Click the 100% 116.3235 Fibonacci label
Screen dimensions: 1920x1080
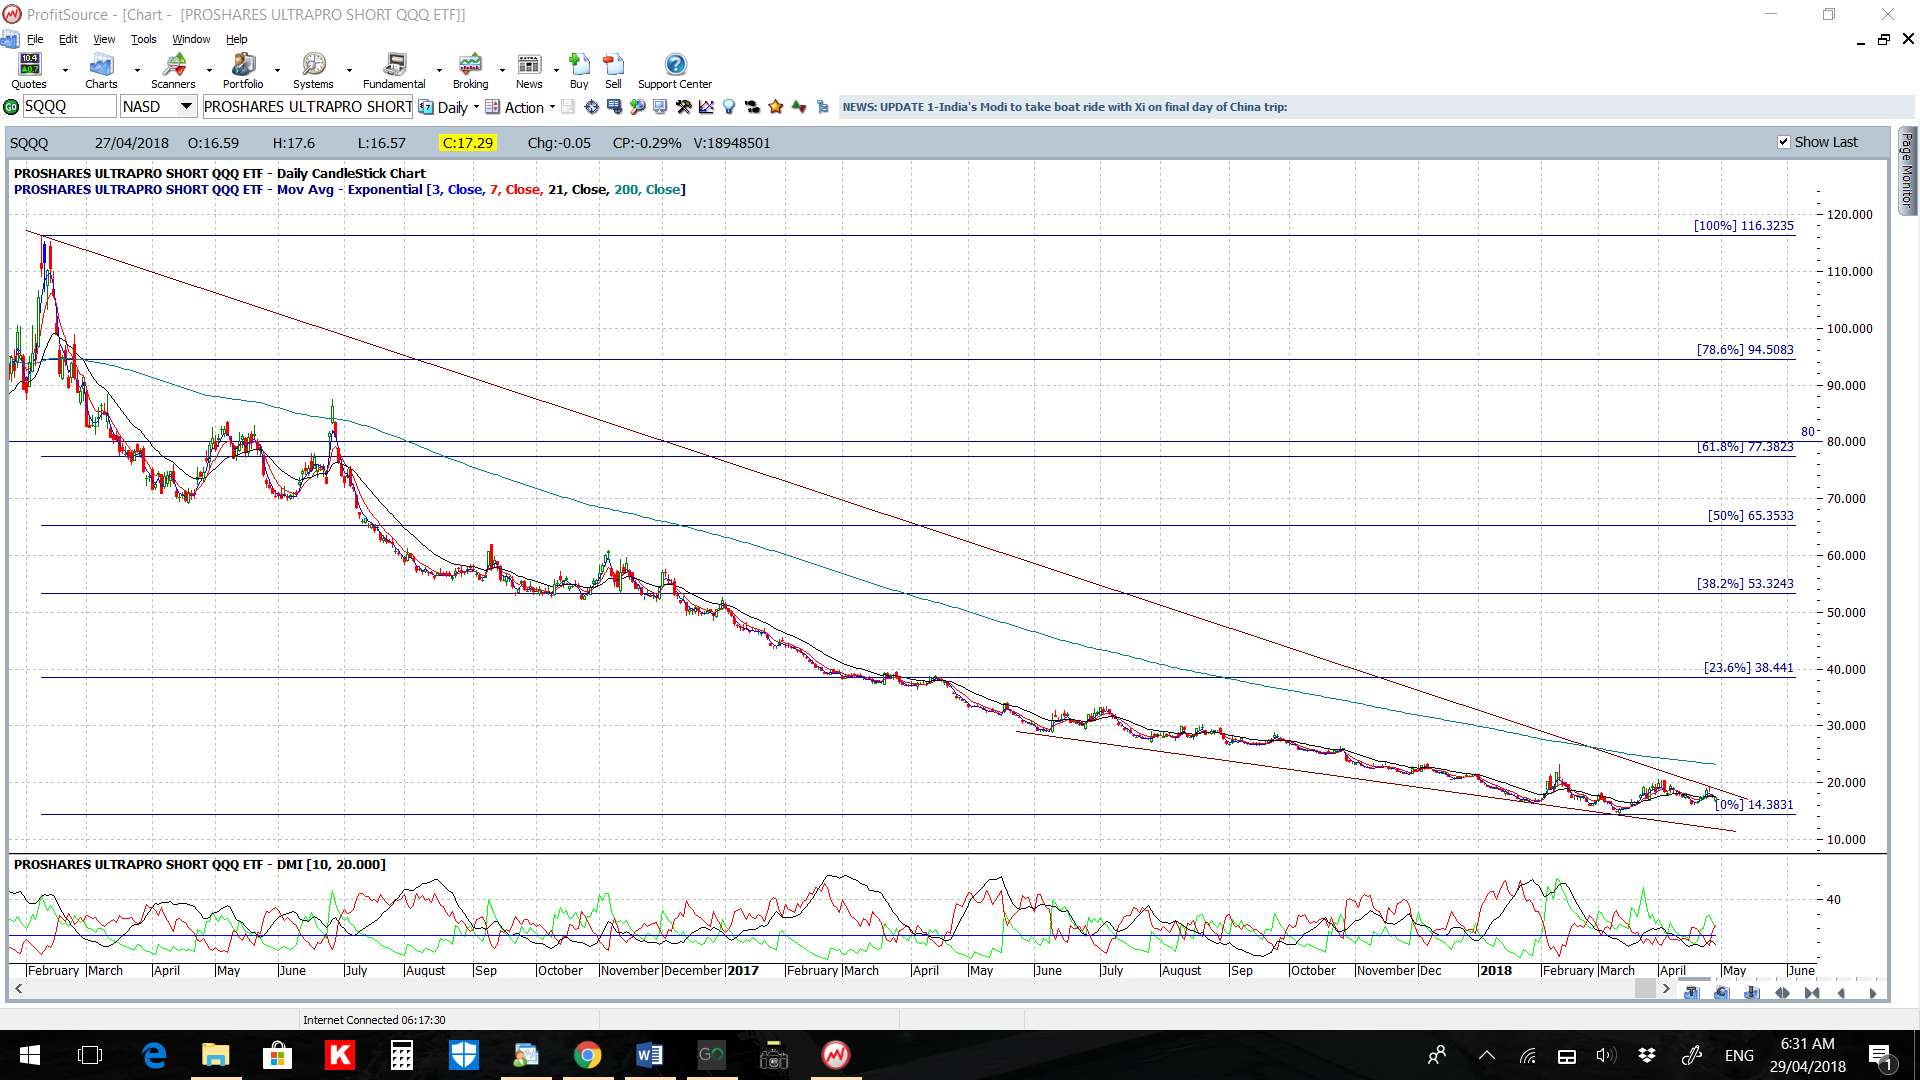coord(1744,226)
